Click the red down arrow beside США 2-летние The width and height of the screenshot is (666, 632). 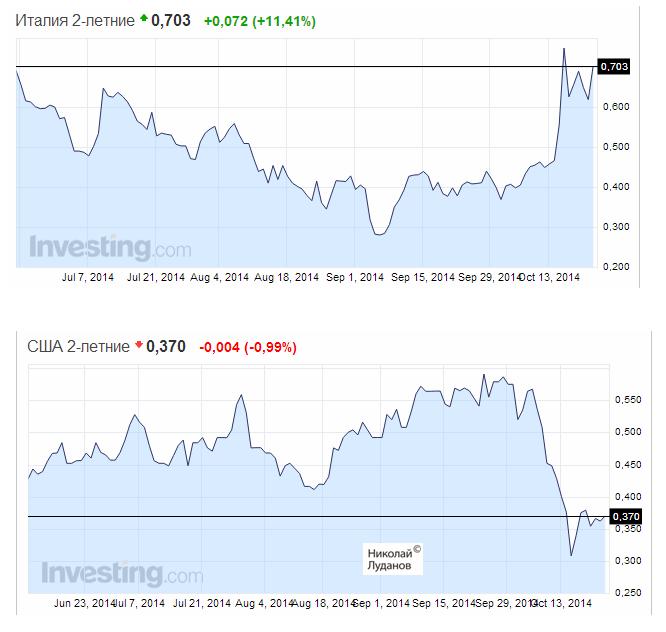click(137, 346)
